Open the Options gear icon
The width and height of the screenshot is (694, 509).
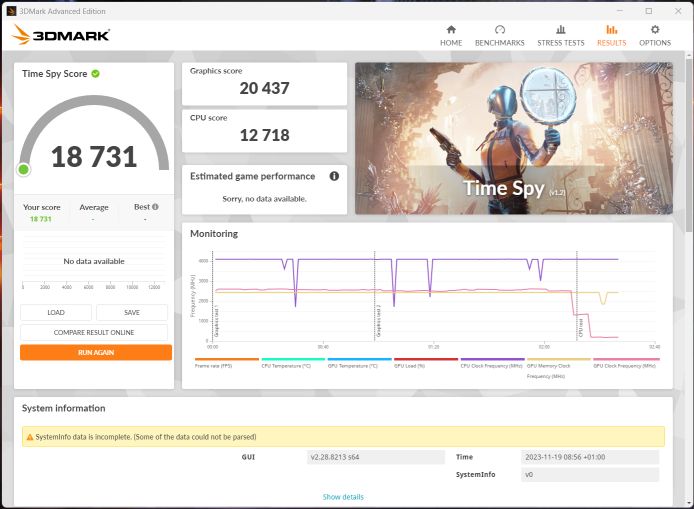[x=655, y=30]
